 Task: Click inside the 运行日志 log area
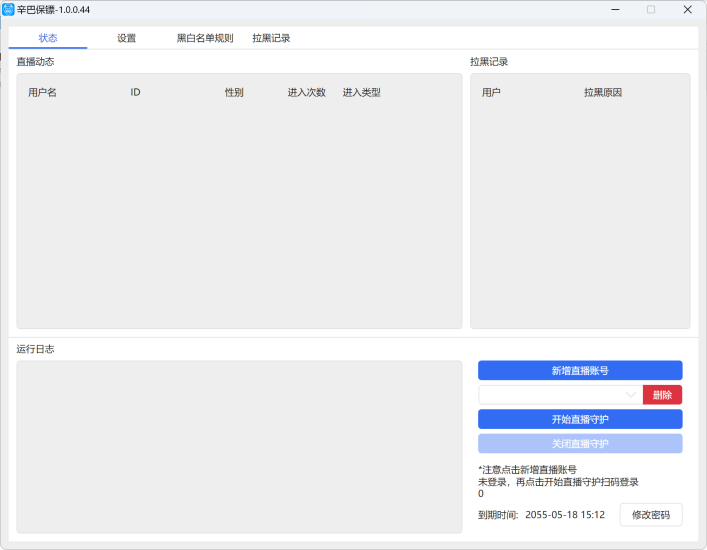(239, 447)
